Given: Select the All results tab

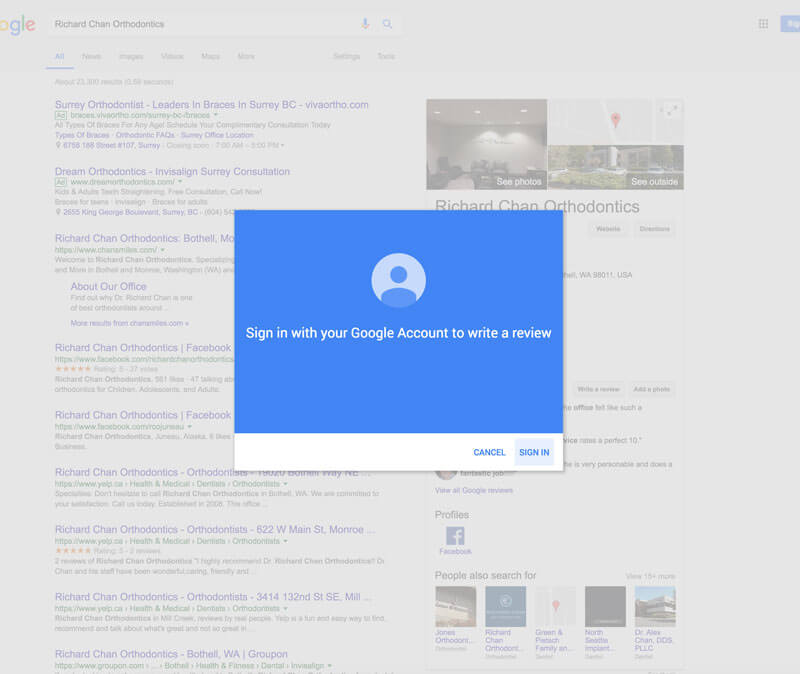Looking at the screenshot, I should pos(60,56).
